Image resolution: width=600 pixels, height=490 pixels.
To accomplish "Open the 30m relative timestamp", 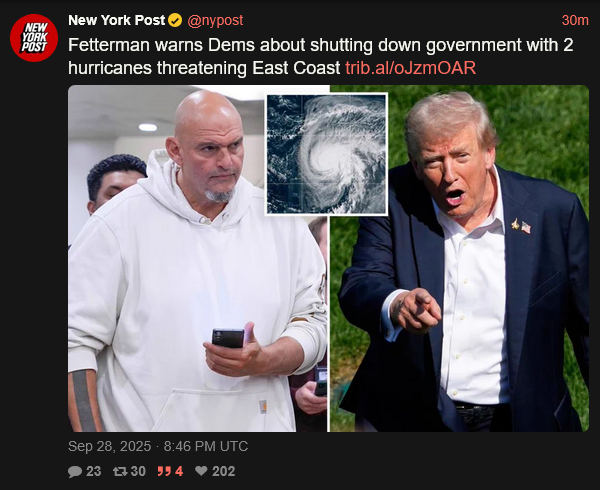I will tap(575, 20).
